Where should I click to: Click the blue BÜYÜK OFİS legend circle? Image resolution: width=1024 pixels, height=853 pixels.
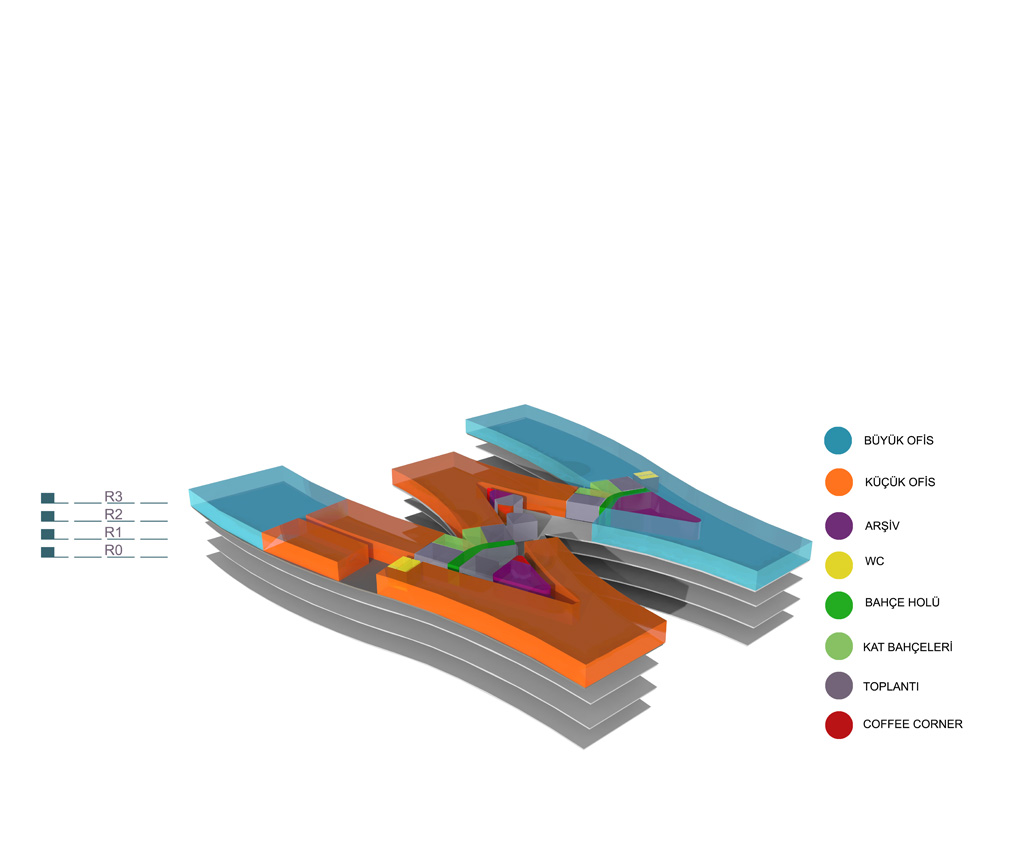[838, 440]
